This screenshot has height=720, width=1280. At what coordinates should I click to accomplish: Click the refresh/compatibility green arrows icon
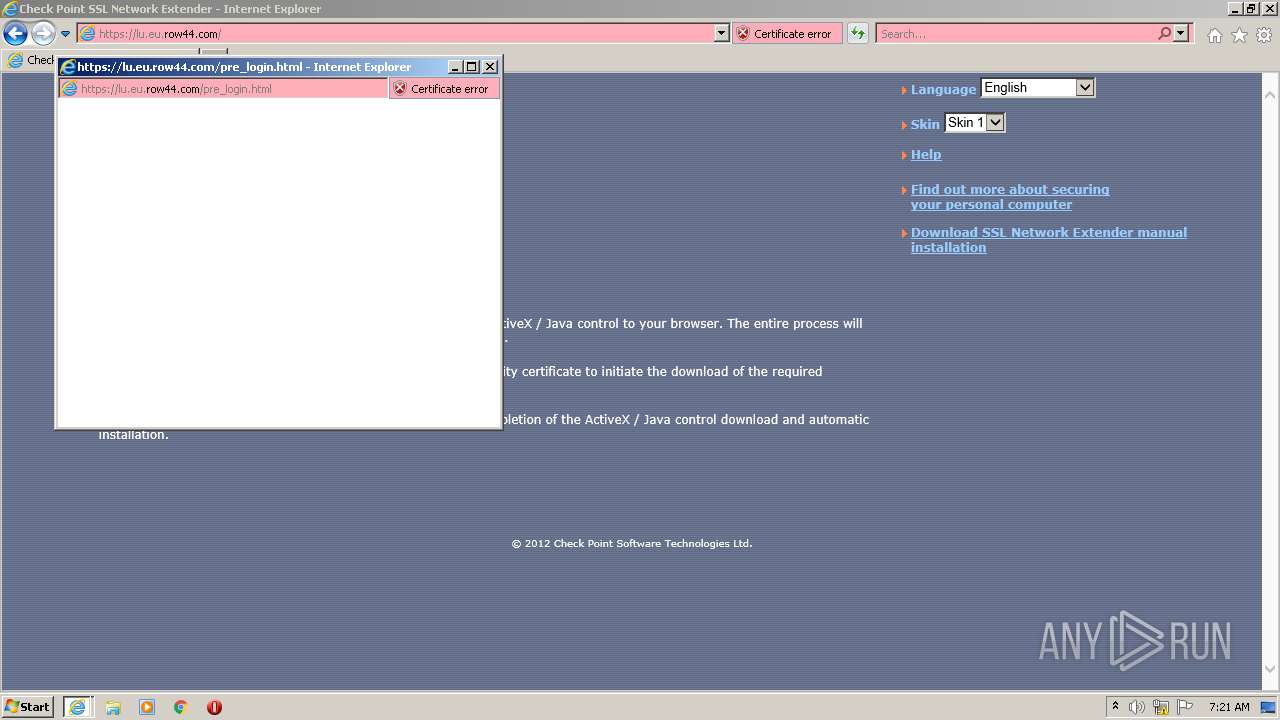pos(858,34)
